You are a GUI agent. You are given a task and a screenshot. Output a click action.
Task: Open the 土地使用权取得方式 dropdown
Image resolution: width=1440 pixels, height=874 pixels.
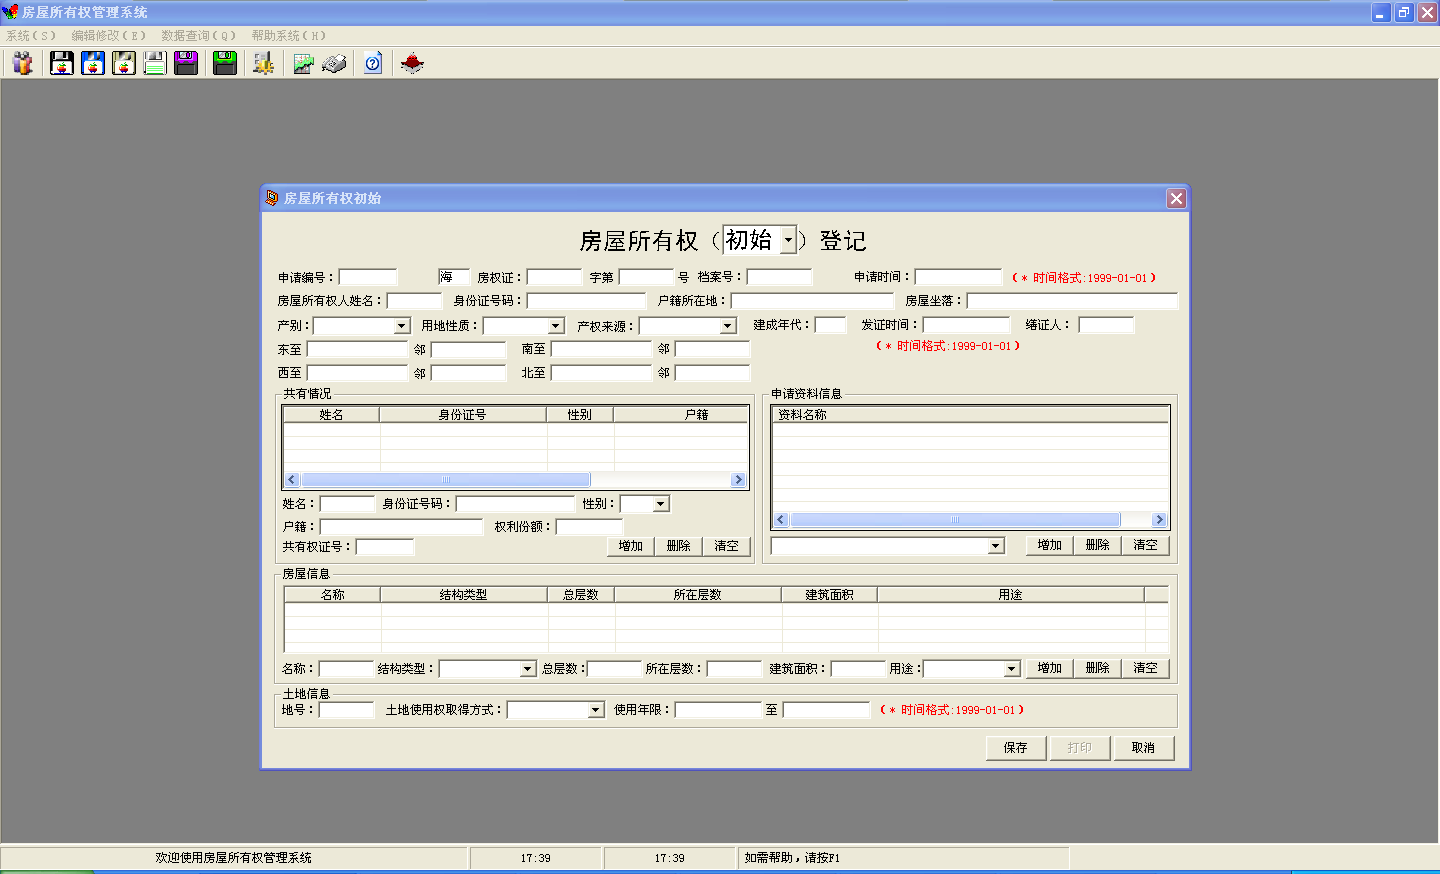(596, 710)
